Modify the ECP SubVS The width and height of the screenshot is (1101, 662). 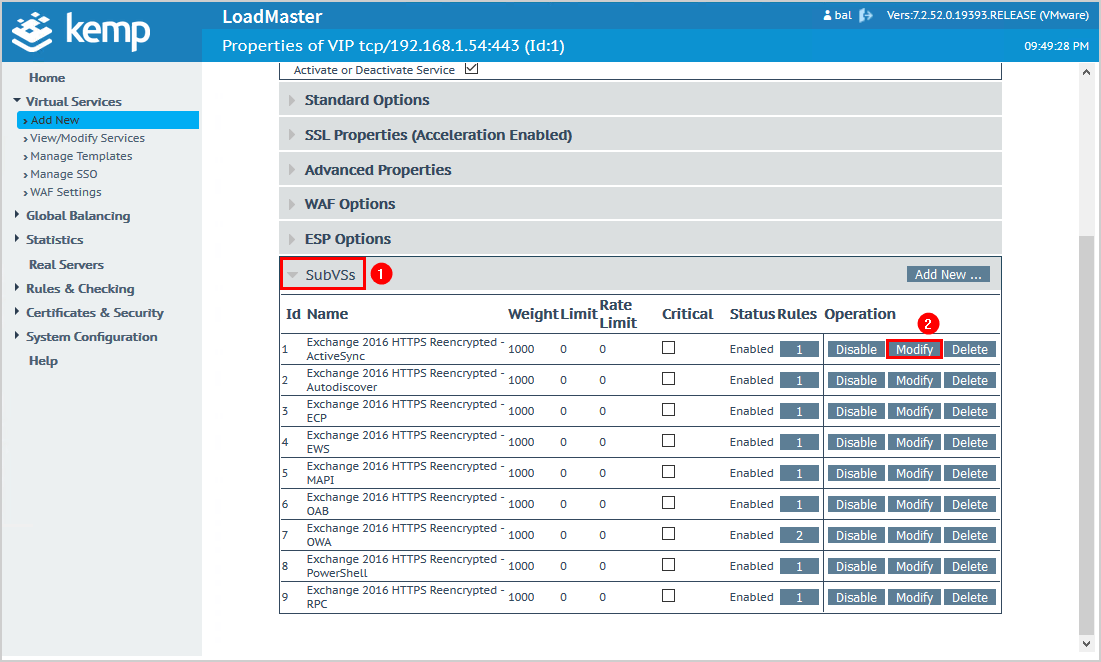point(914,411)
